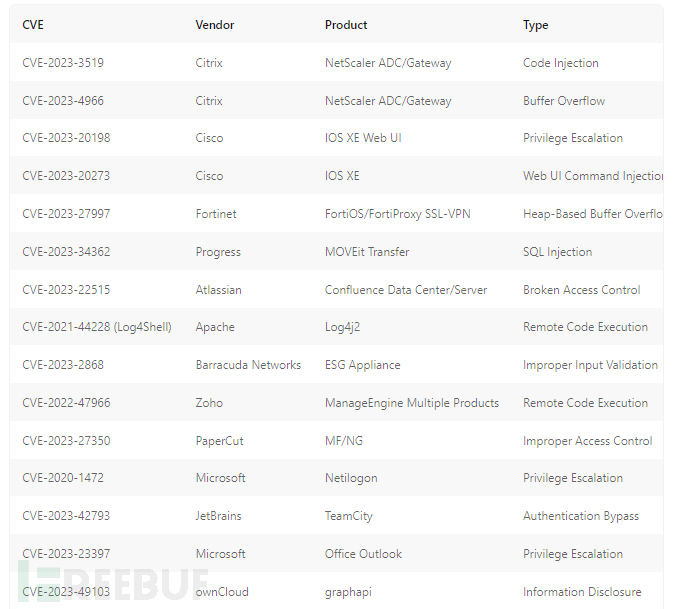Click the JetBrains vendor name

(218, 516)
